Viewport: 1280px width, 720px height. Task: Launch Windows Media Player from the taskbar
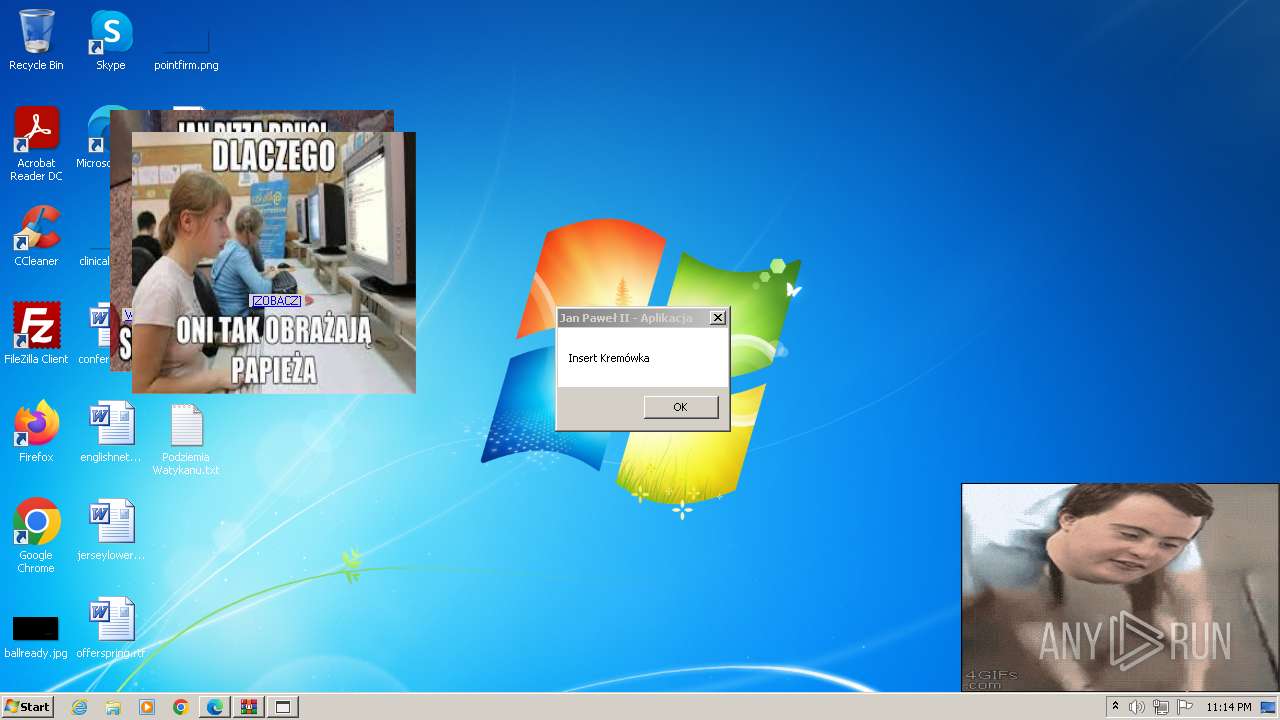147,707
